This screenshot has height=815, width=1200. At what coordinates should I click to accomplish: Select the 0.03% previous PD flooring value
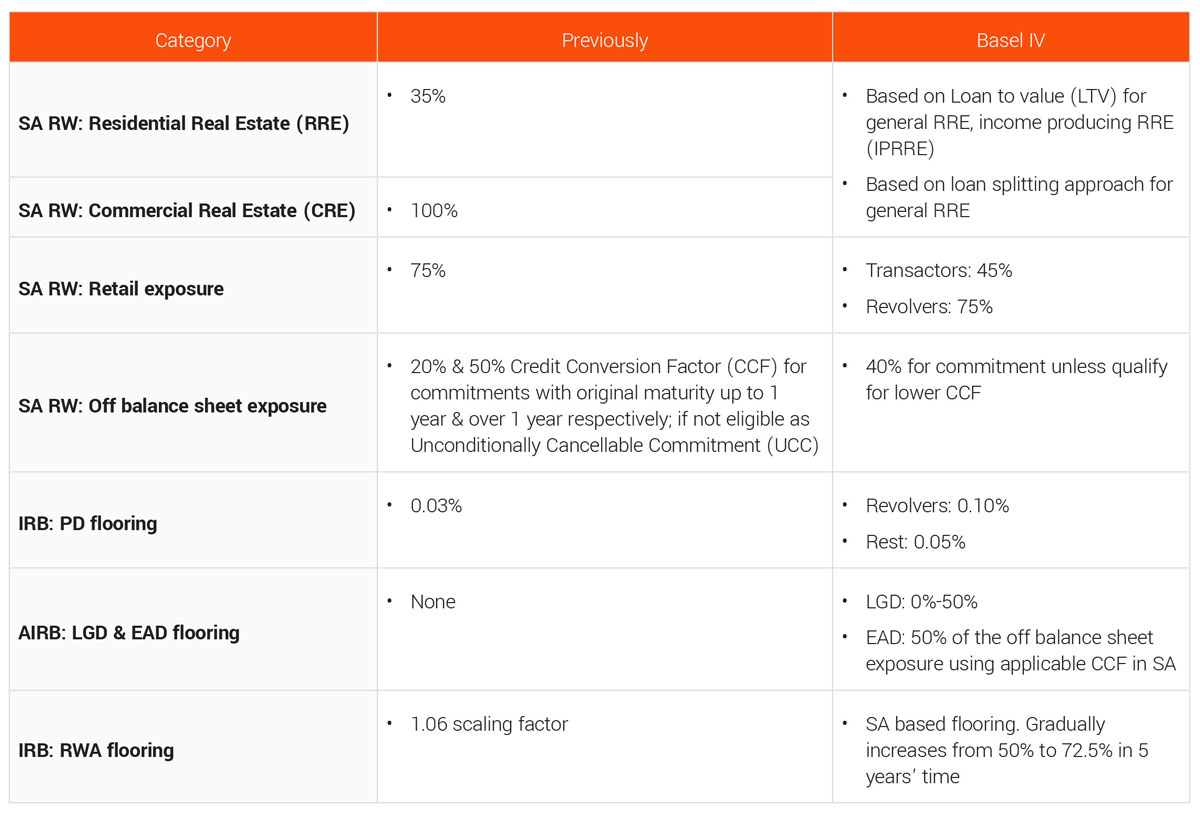click(x=436, y=506)
